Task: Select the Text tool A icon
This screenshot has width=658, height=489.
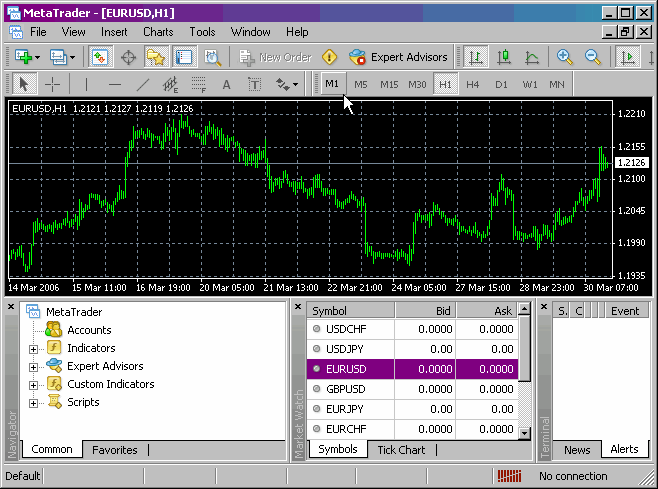Action: pos(227,84)
